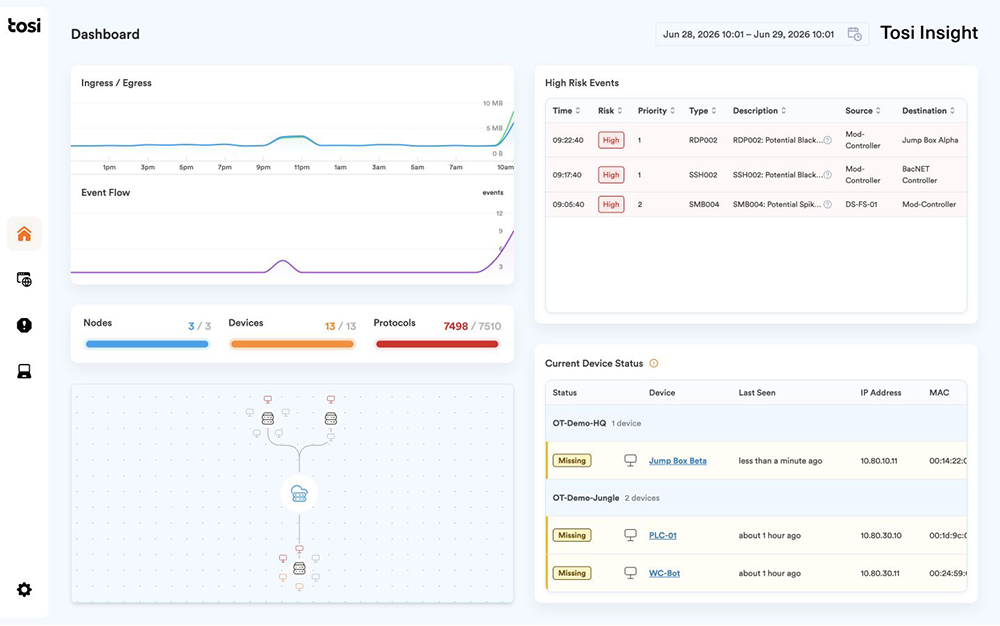Click the DS-FS-01 source cell
Screen dimensions: 1000x626
pos(861,205)
